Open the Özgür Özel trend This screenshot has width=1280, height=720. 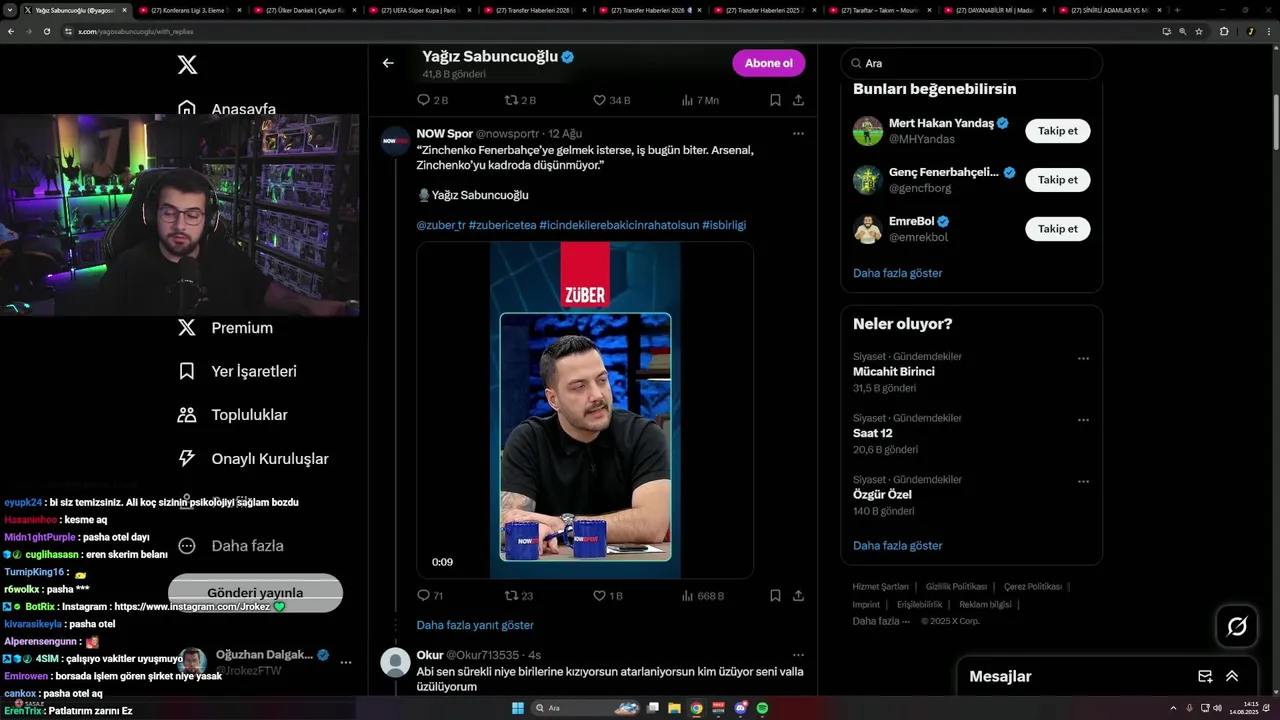pos(882,494)
